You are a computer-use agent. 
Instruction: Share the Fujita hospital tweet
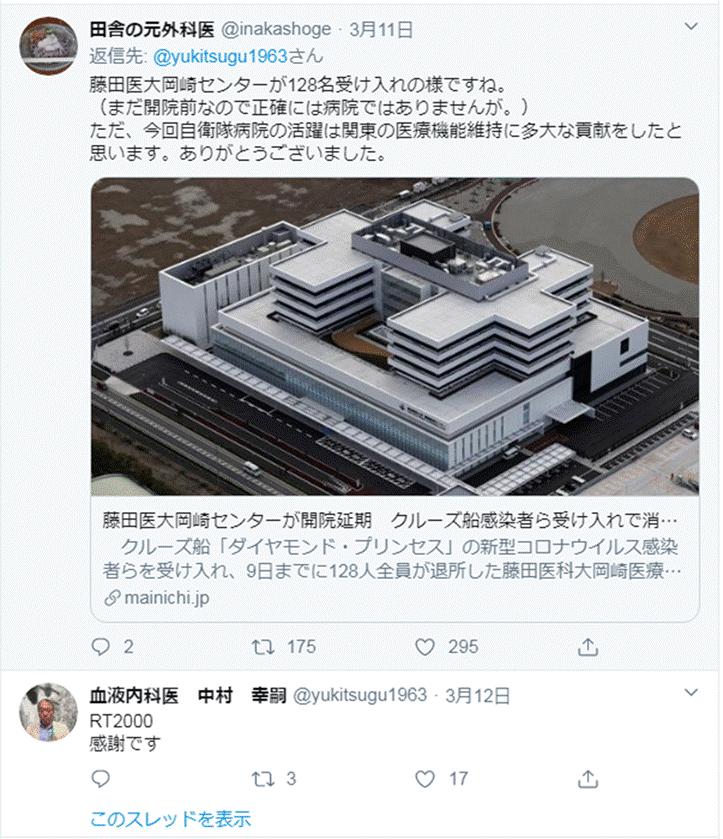pos(588,647)
